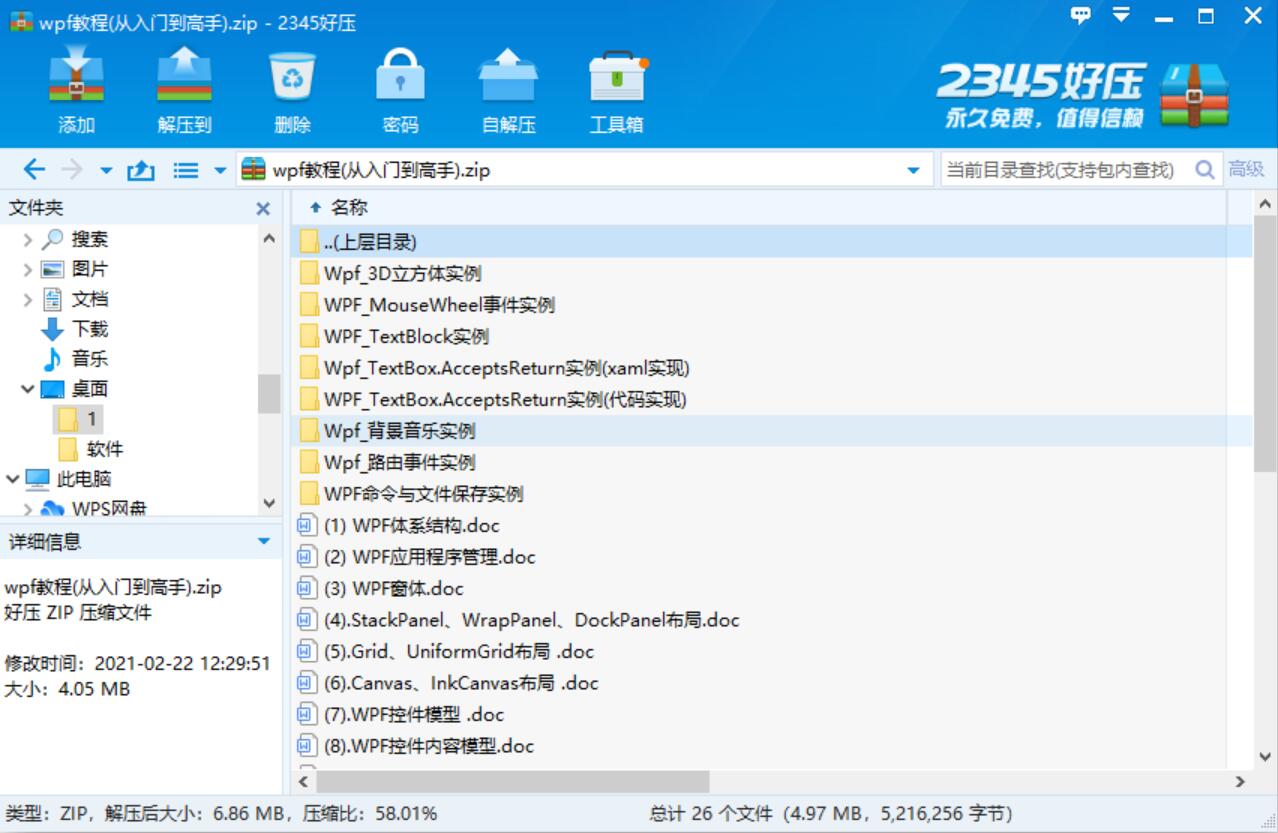1278x833 pixels.
Task: Select the AcceptsReturn实例(代码实现) folder
Action: point(772,399)
